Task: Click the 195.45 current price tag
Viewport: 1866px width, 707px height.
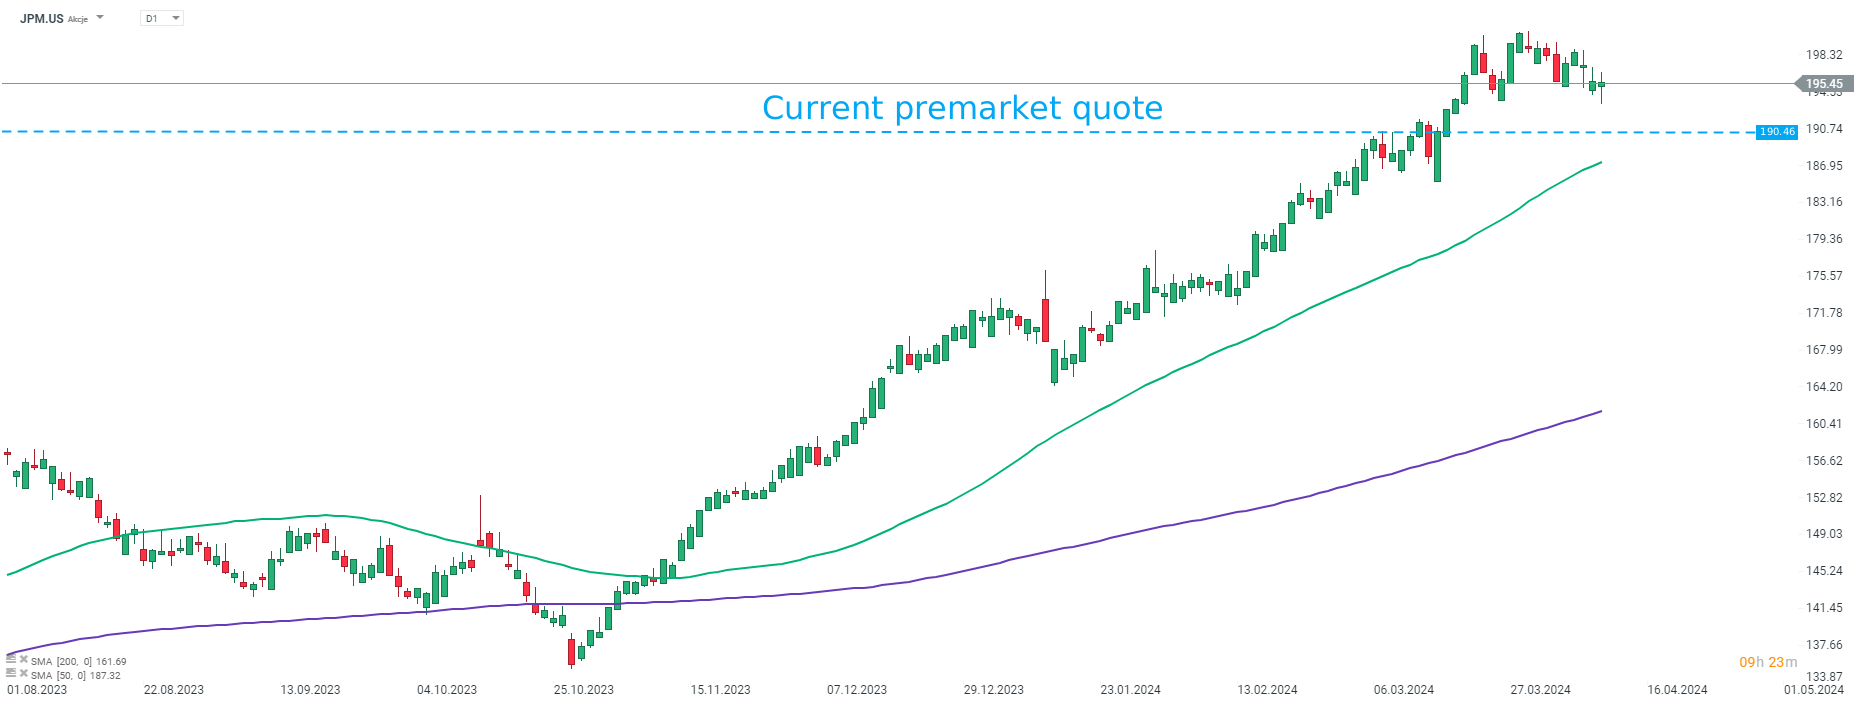Action: [x=1824, y=84]
